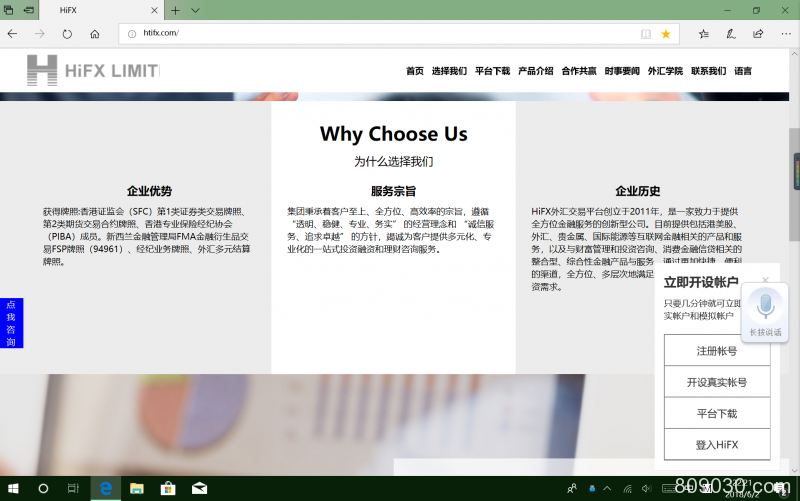Reload the current page
The image size is (800, 501).
(x=67, y=34)
